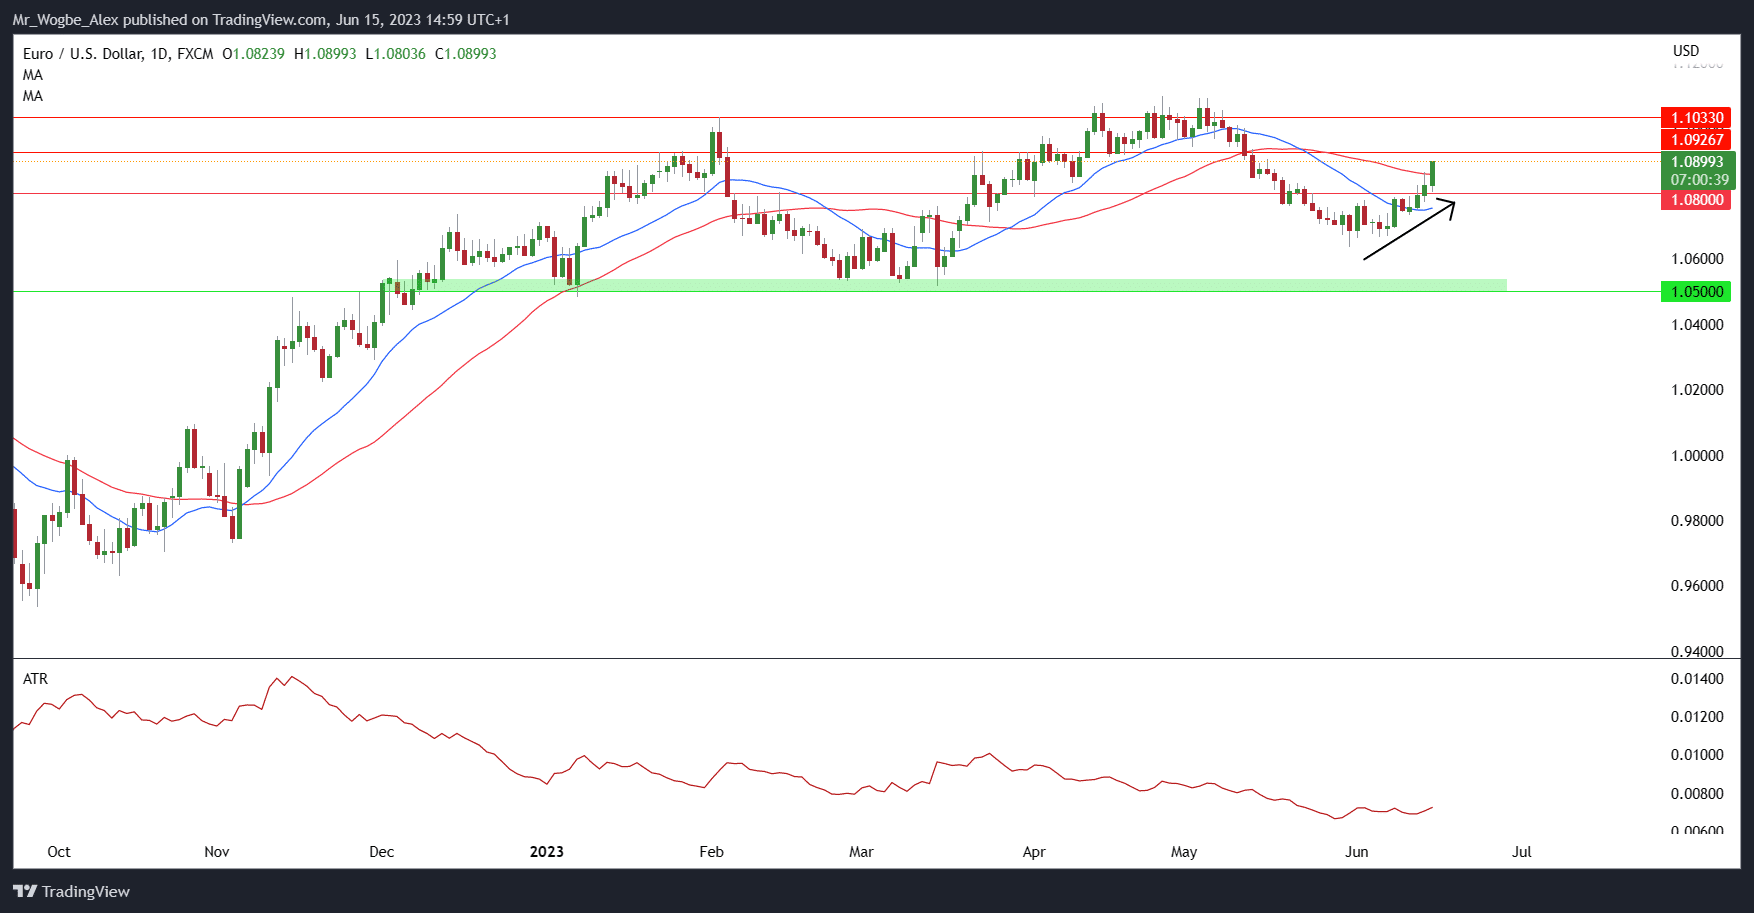Click the green 1.08993 current price label
This screenshot has width=1754, height=913.
tap(1698, 161)
